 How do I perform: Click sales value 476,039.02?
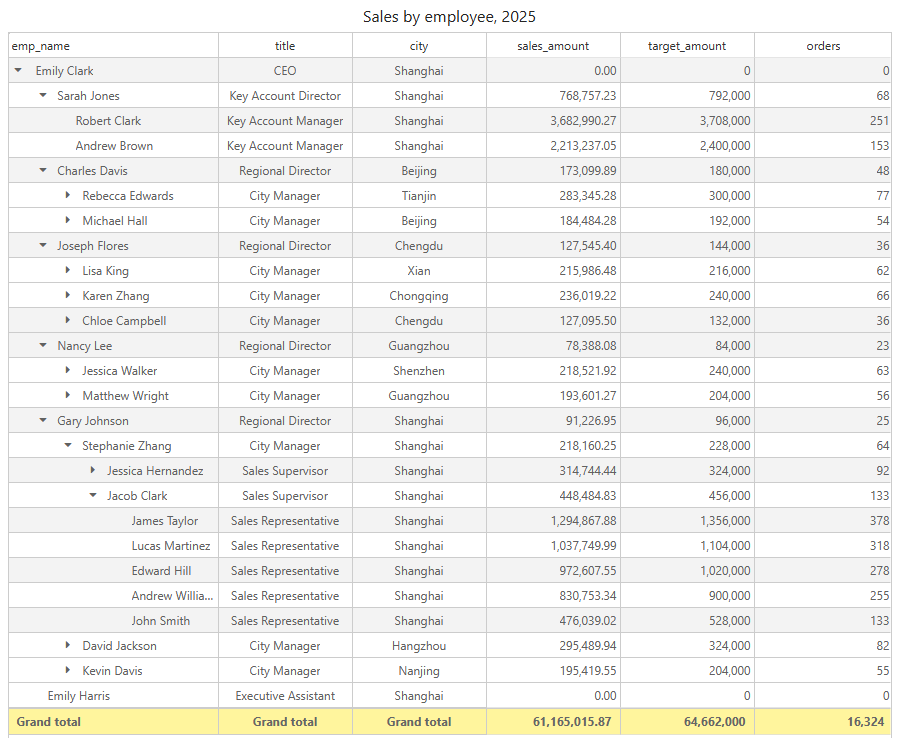point(588,620)
